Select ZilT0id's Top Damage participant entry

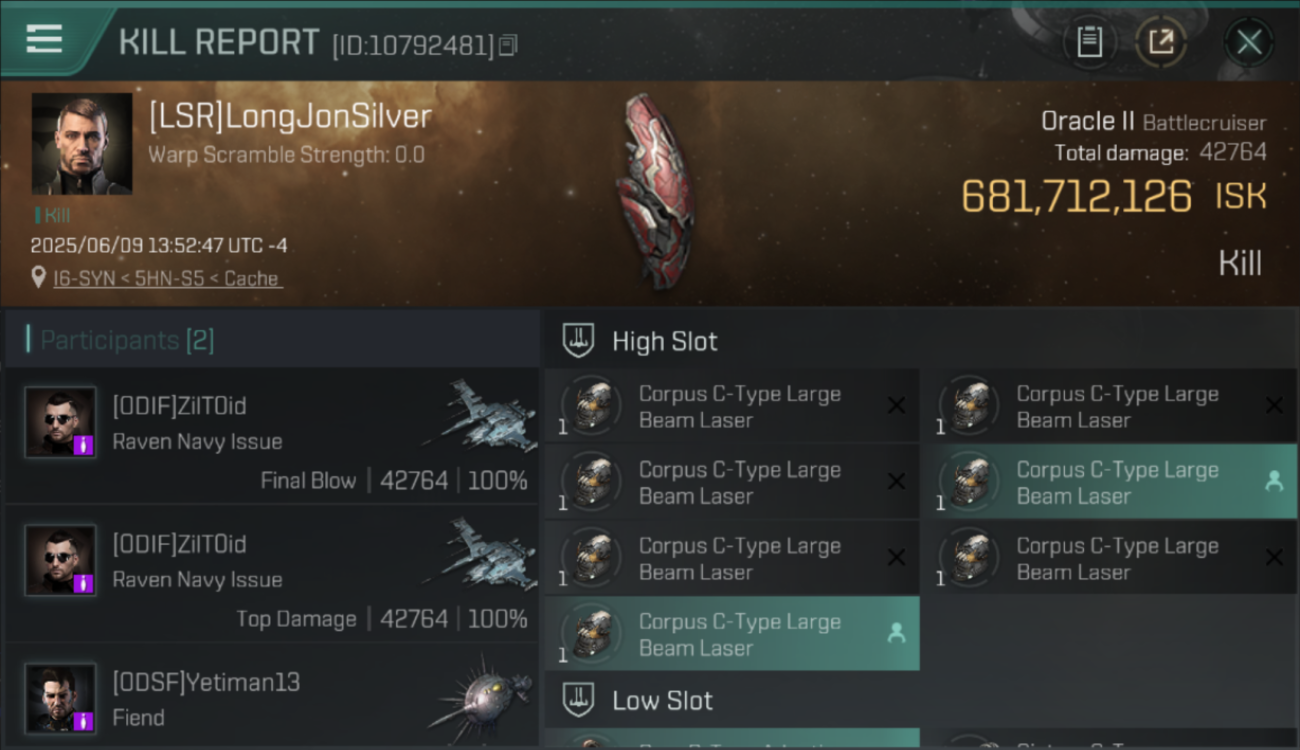[272, 572]
